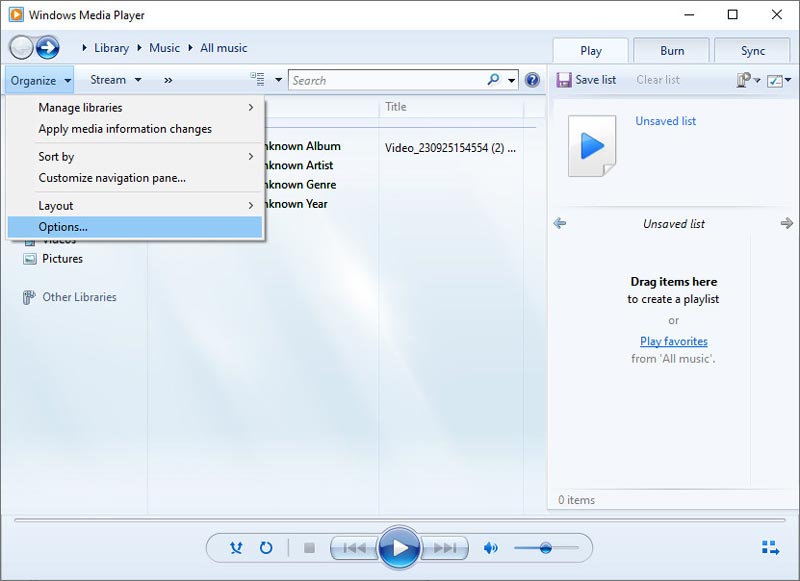Open the Help icon on toolbar

click(533, 80)
